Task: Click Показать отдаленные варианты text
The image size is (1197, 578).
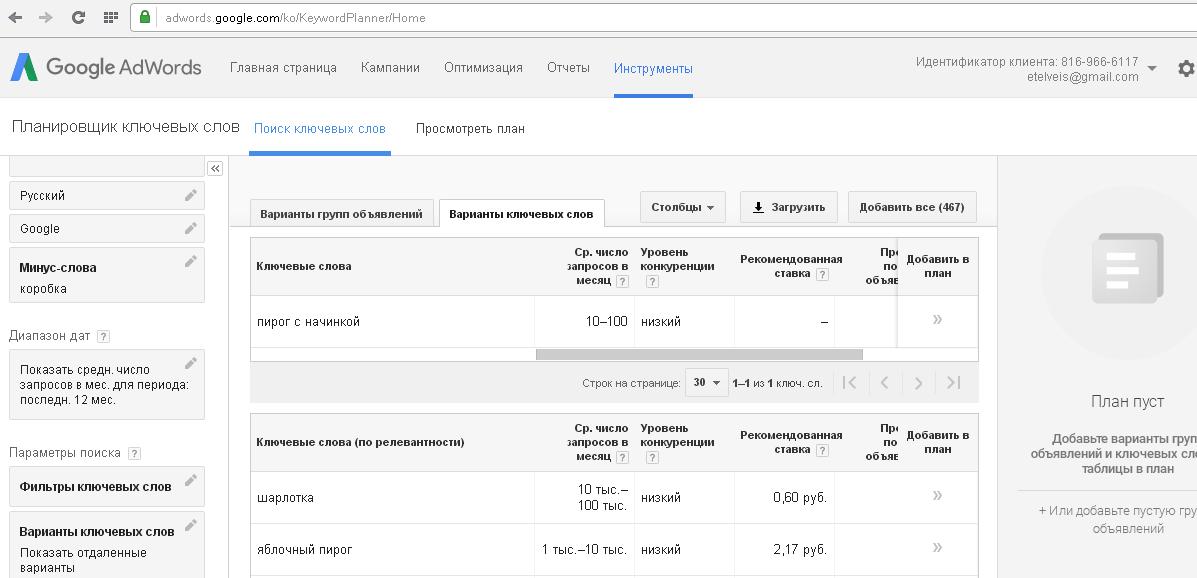Action: tap(83, 560)
